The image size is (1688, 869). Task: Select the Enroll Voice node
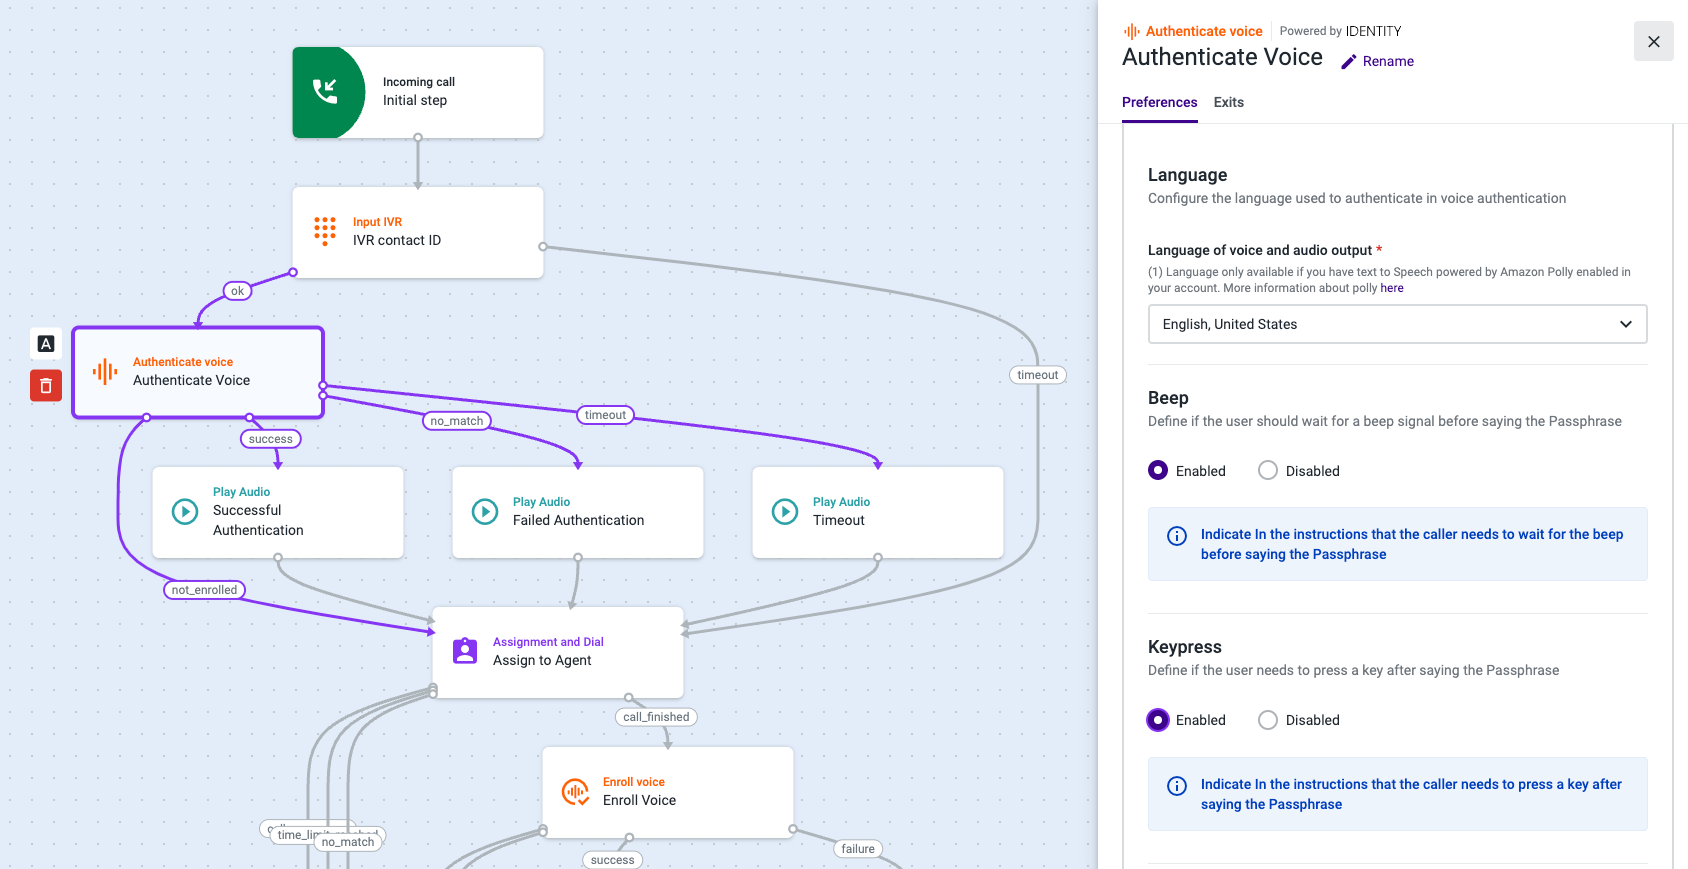click(x=668, y=792)
